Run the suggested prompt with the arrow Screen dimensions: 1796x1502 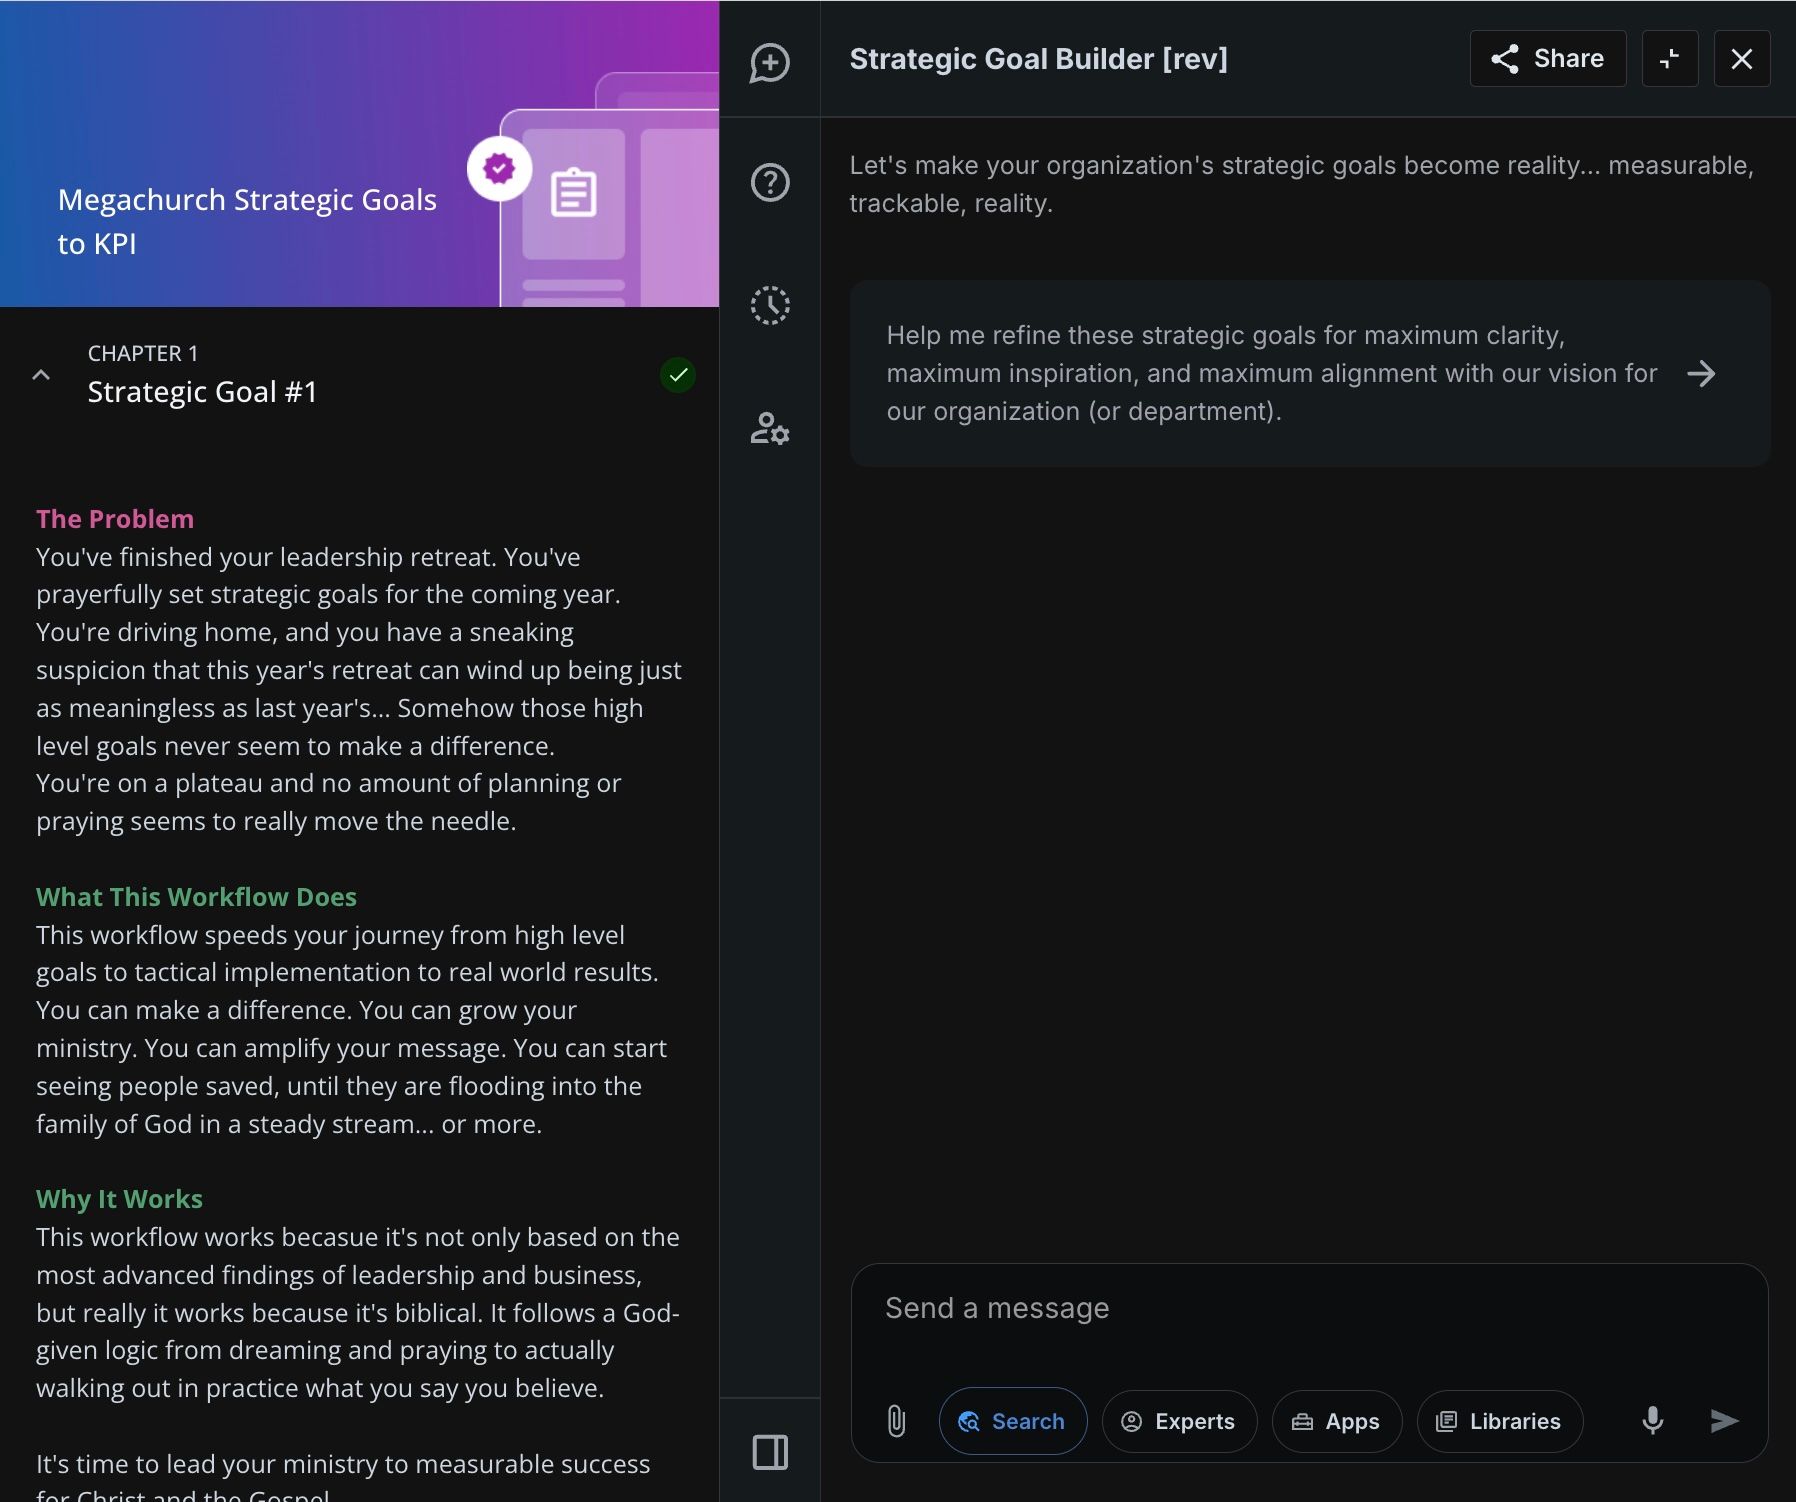point(1703,373)
